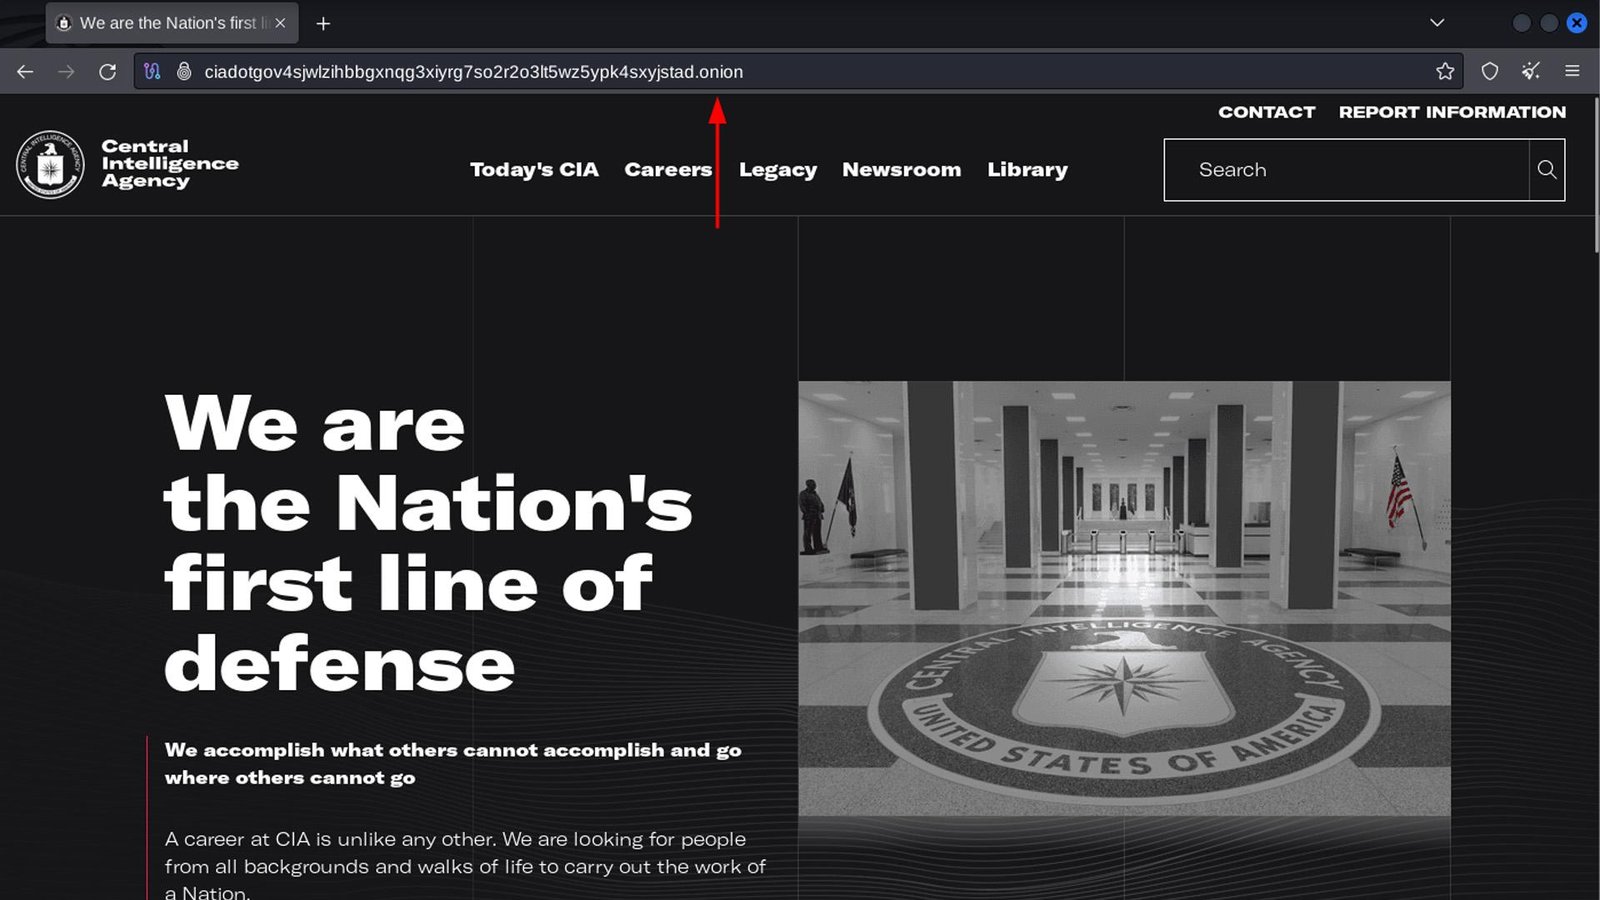This screenshot has width=1600, height=900.
Task: Click the CONTACT link
Action: 1266,112
